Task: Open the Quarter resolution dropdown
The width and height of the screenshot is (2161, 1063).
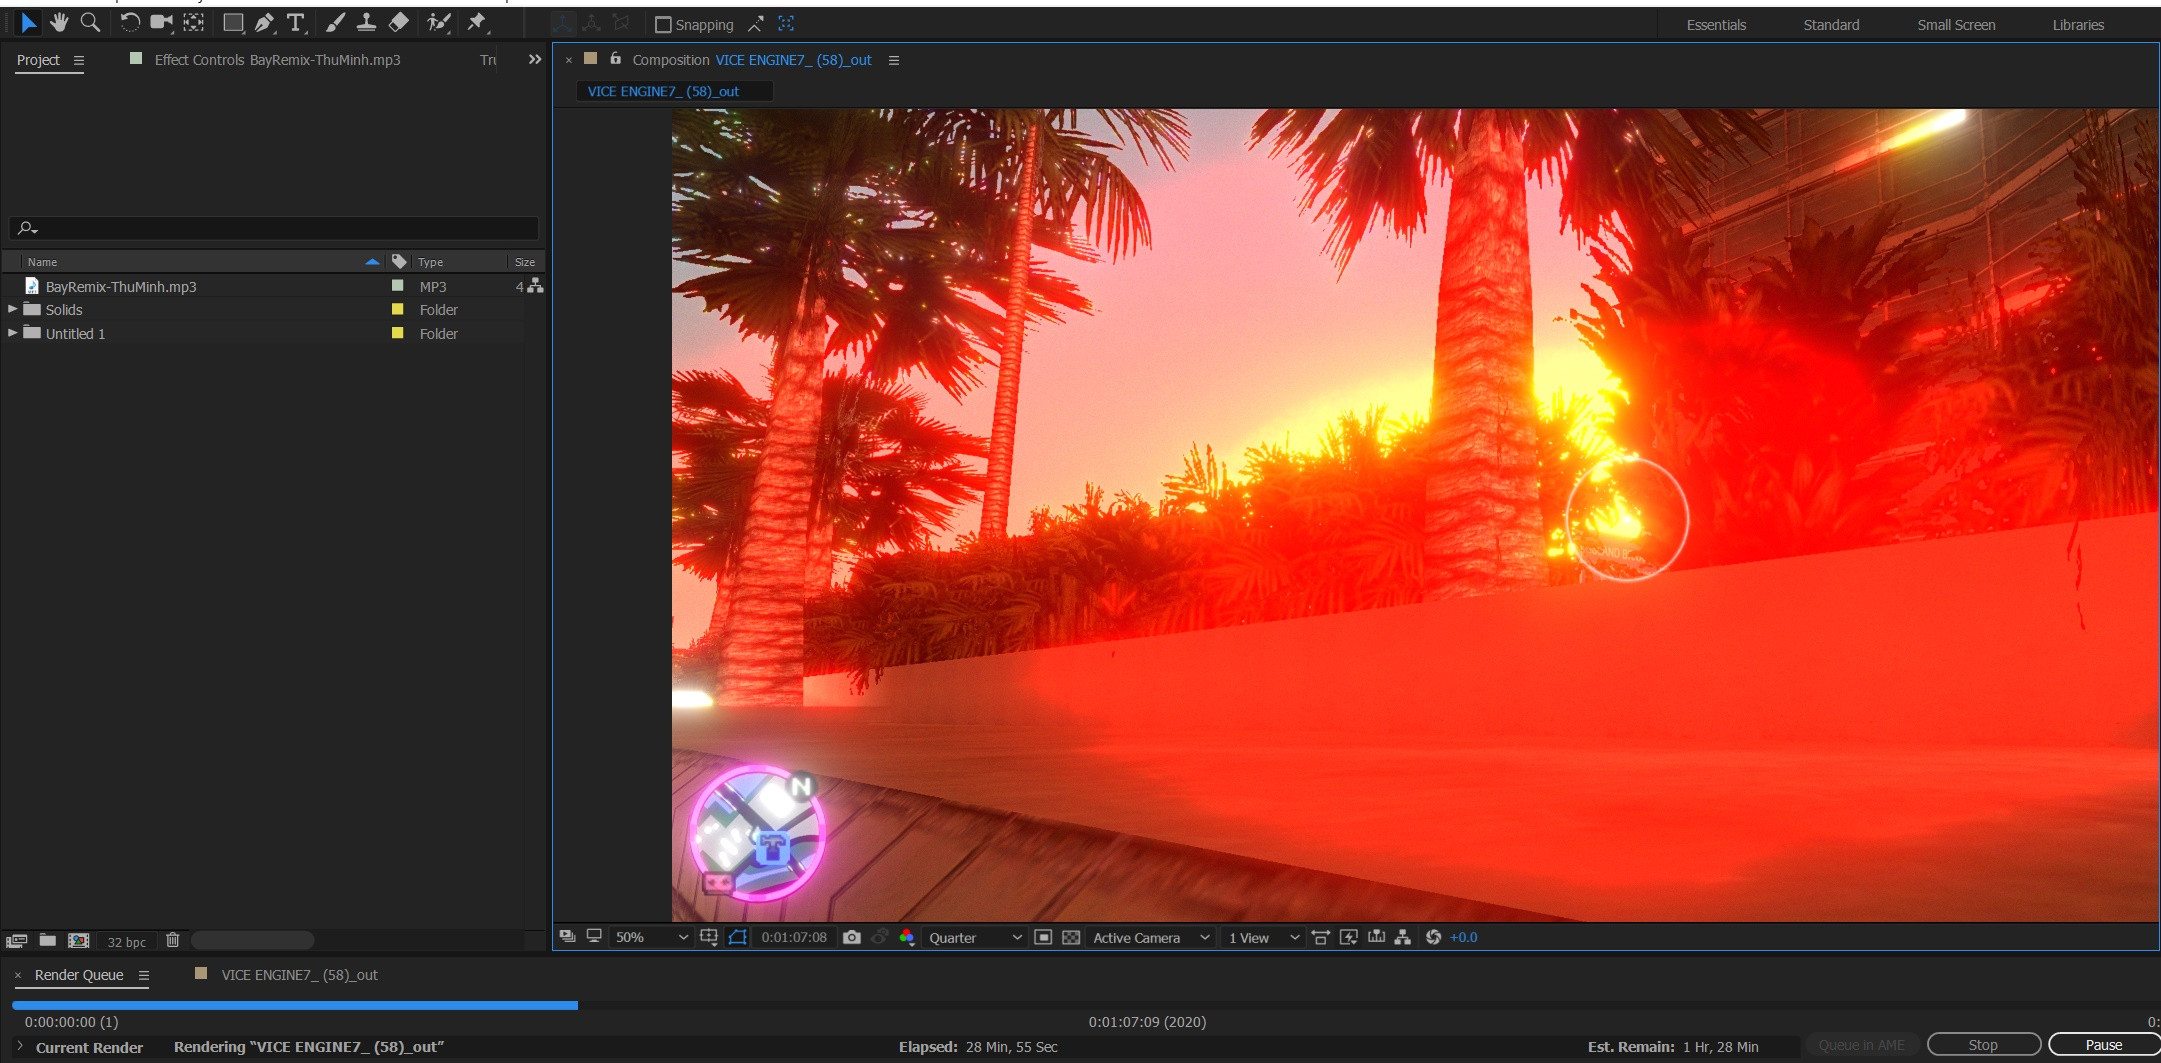Action: click(x=975, y=937)
